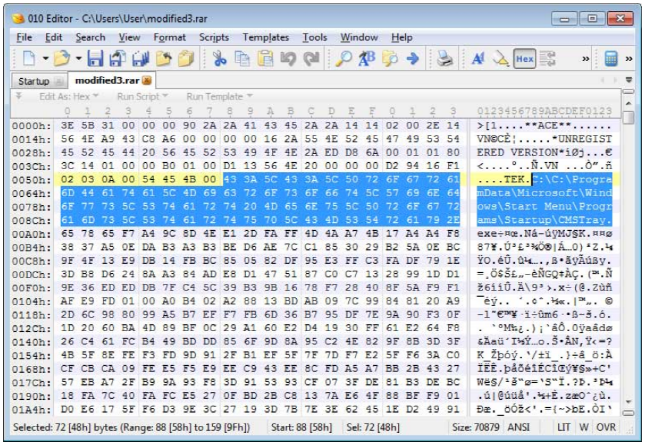Click the Open File folder icon
The height and width of the screenshot is (443, 645).
pyautogui.click(x=62, y=58)
